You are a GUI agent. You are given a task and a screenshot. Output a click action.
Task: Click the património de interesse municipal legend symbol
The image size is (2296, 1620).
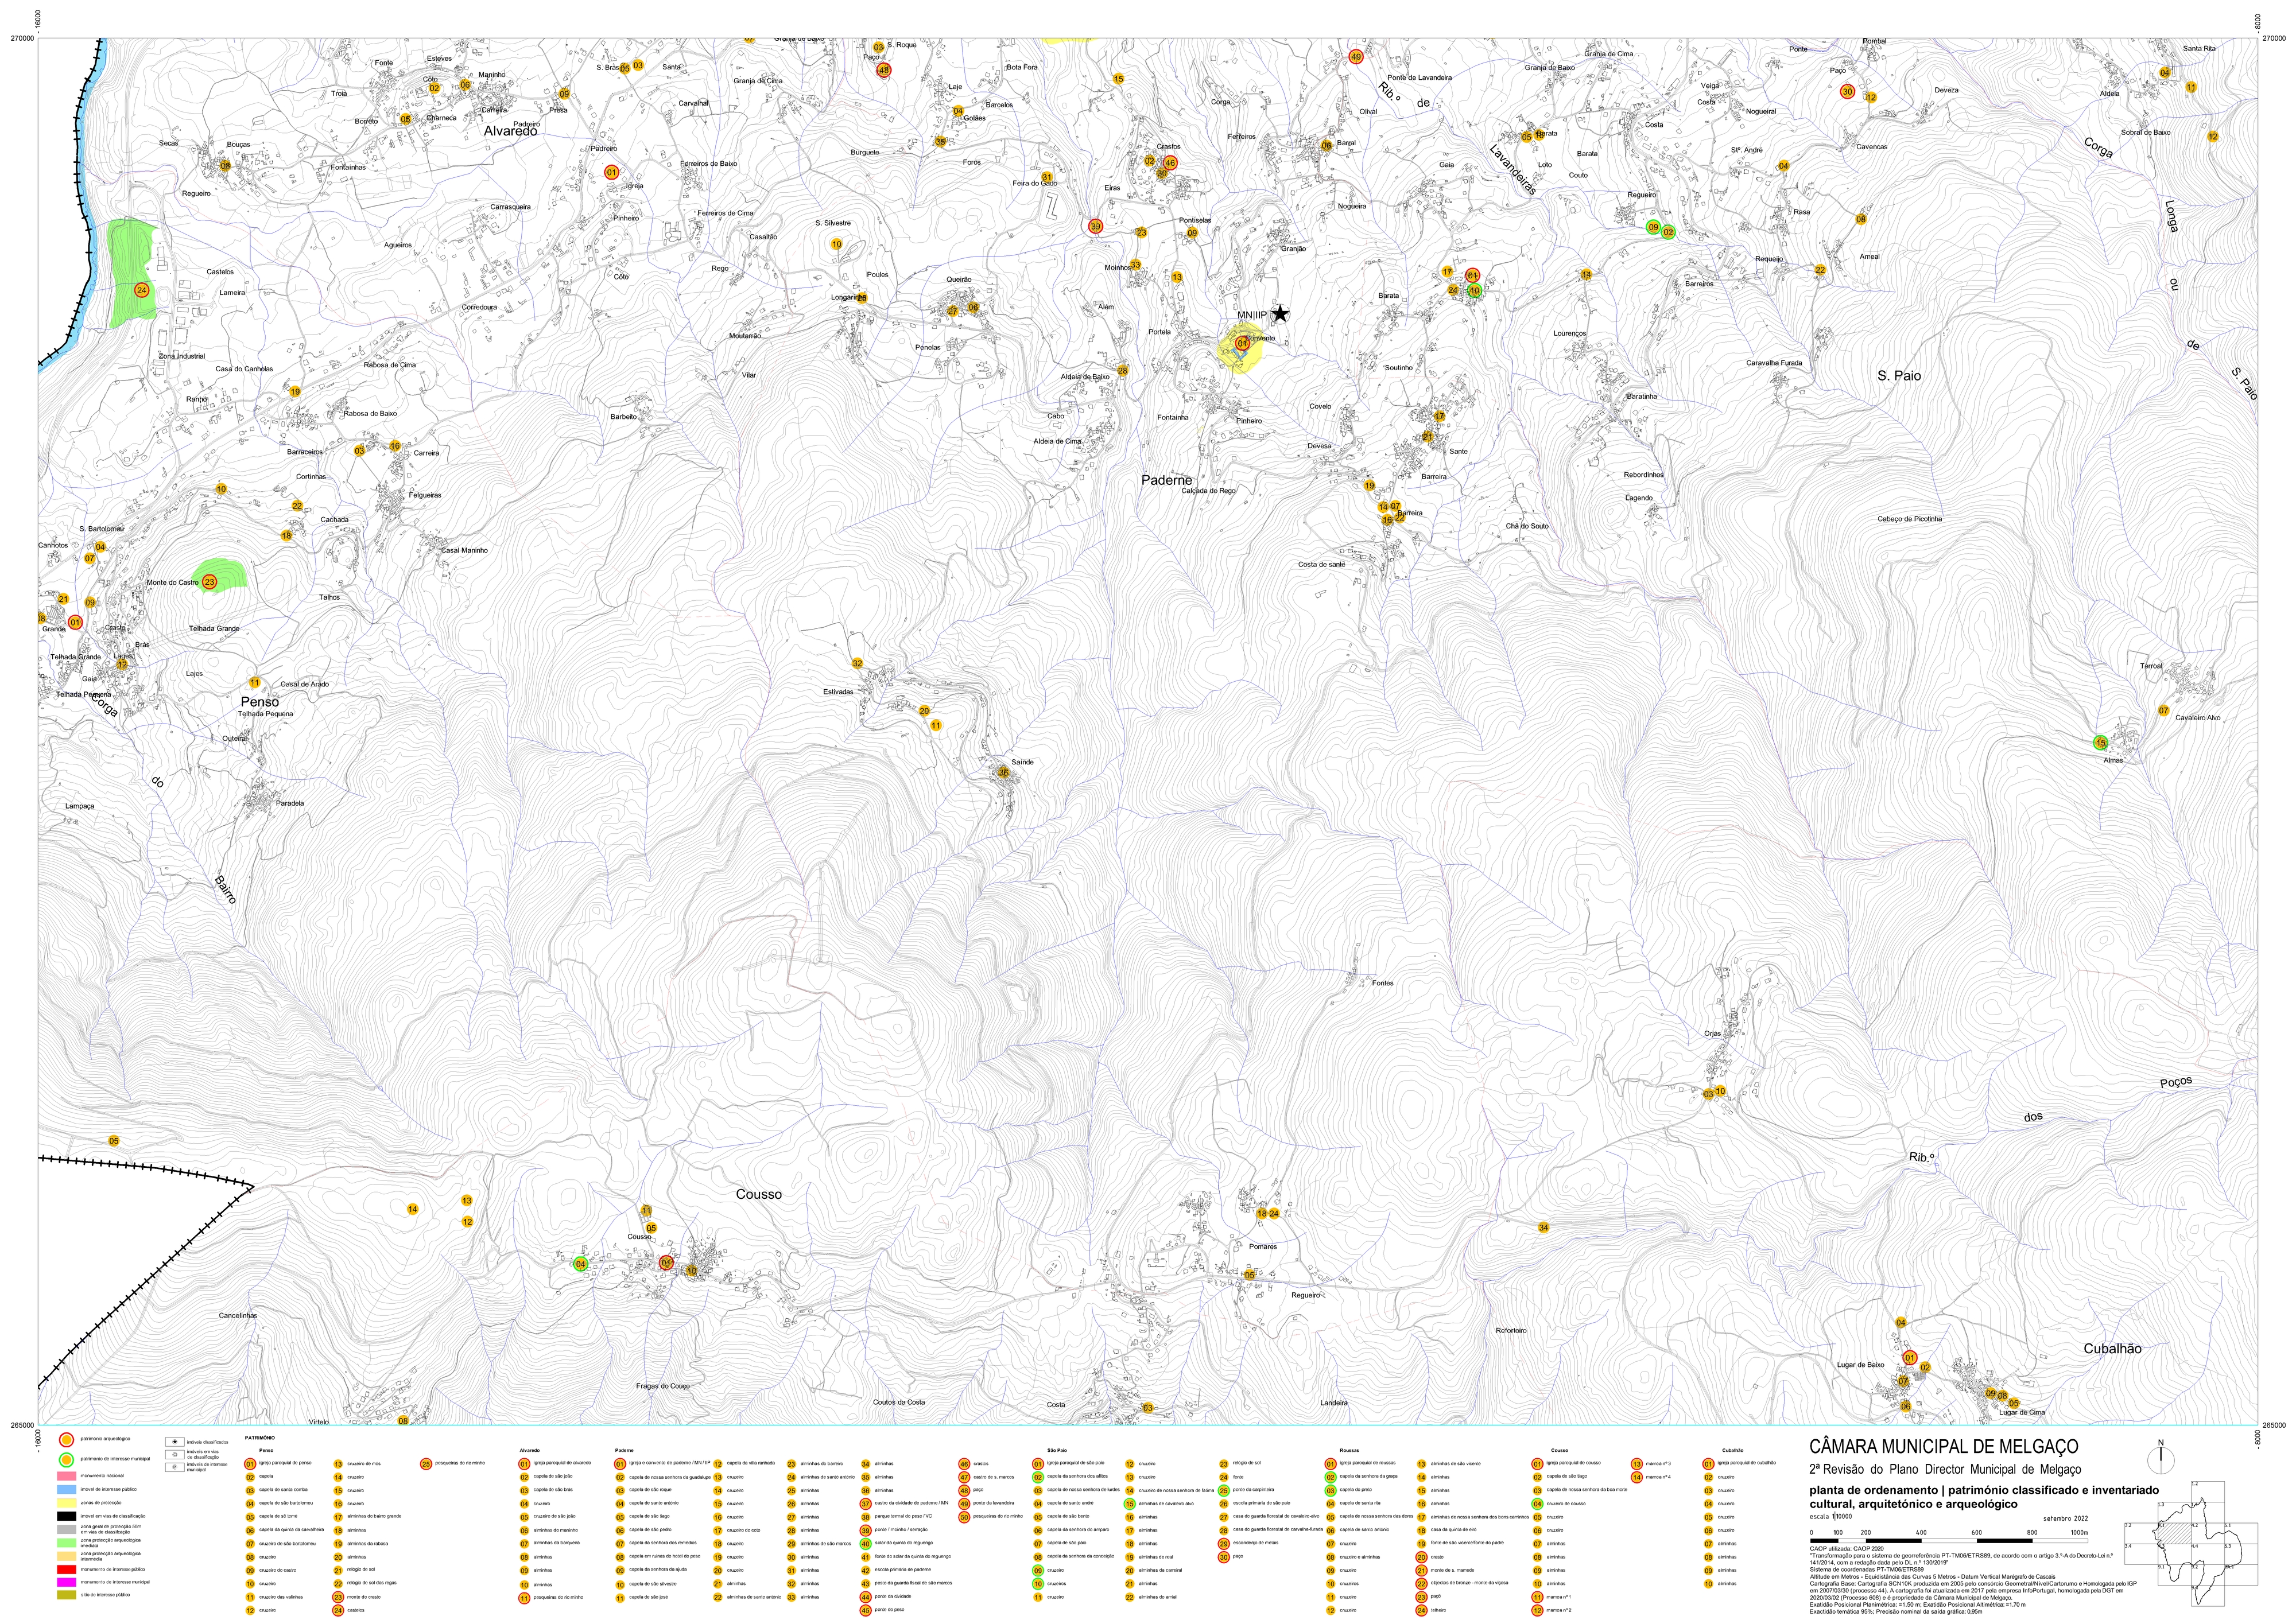click(66, 1459)
